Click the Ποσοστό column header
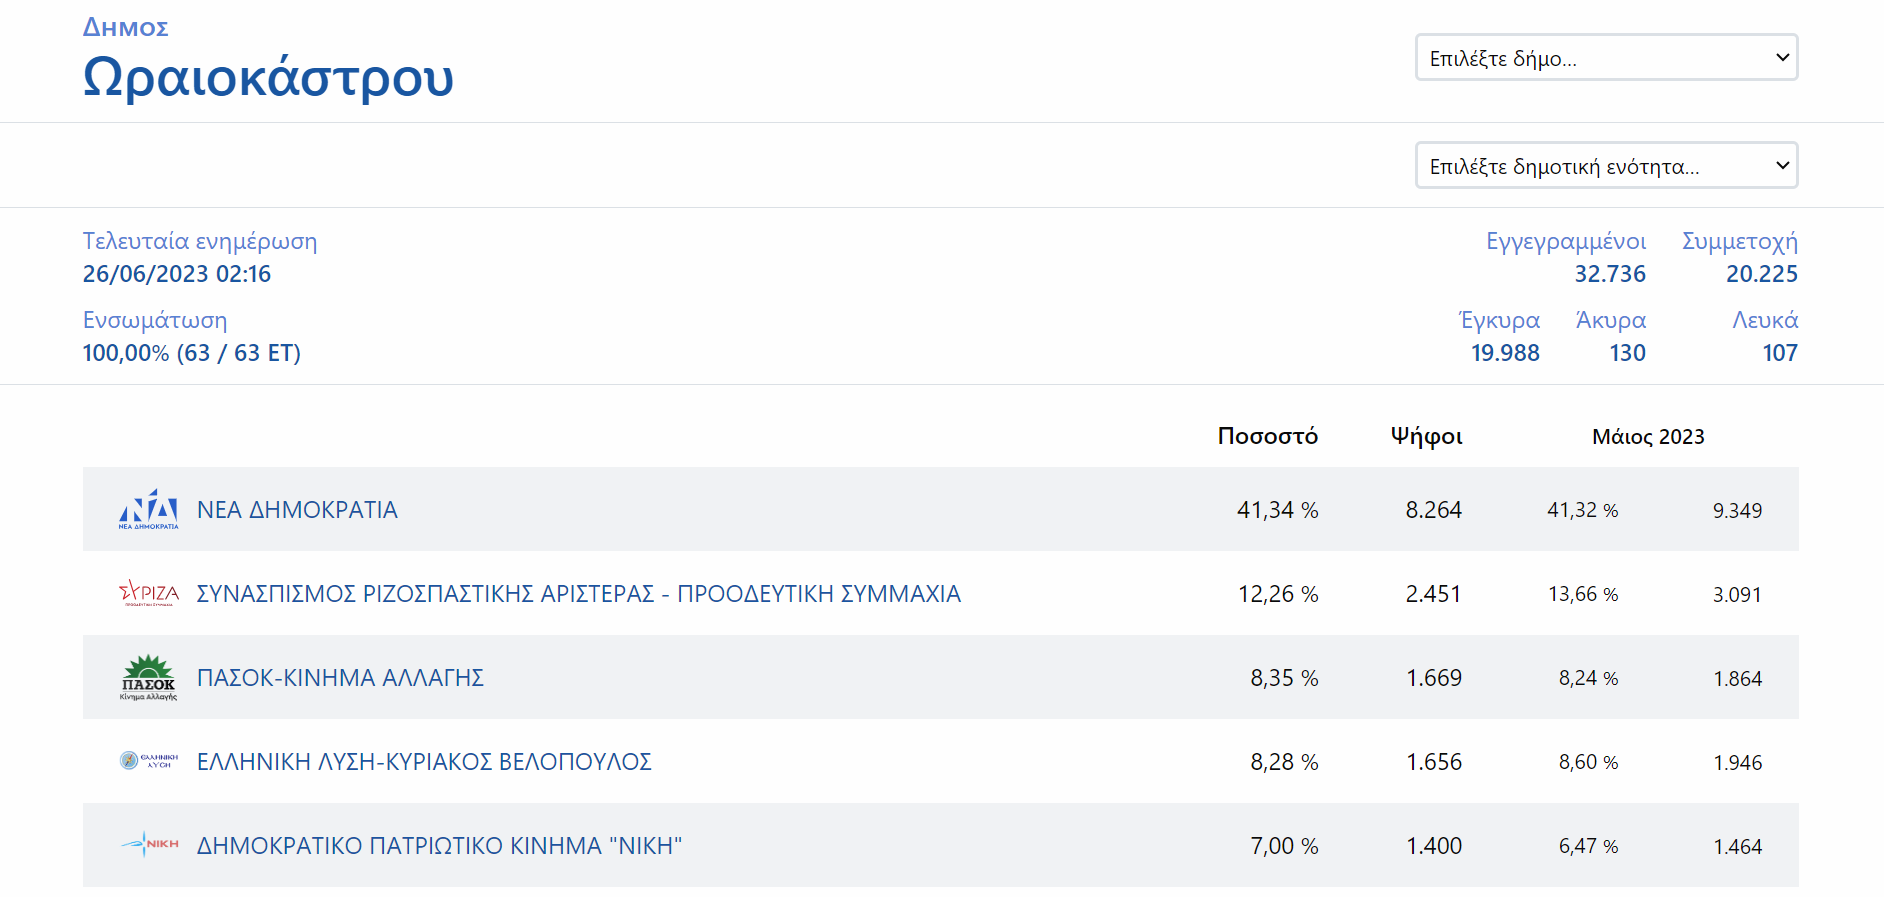The width and height of the screenshot is (1884, 897). pyautogui.click(x=1267, y=436)
